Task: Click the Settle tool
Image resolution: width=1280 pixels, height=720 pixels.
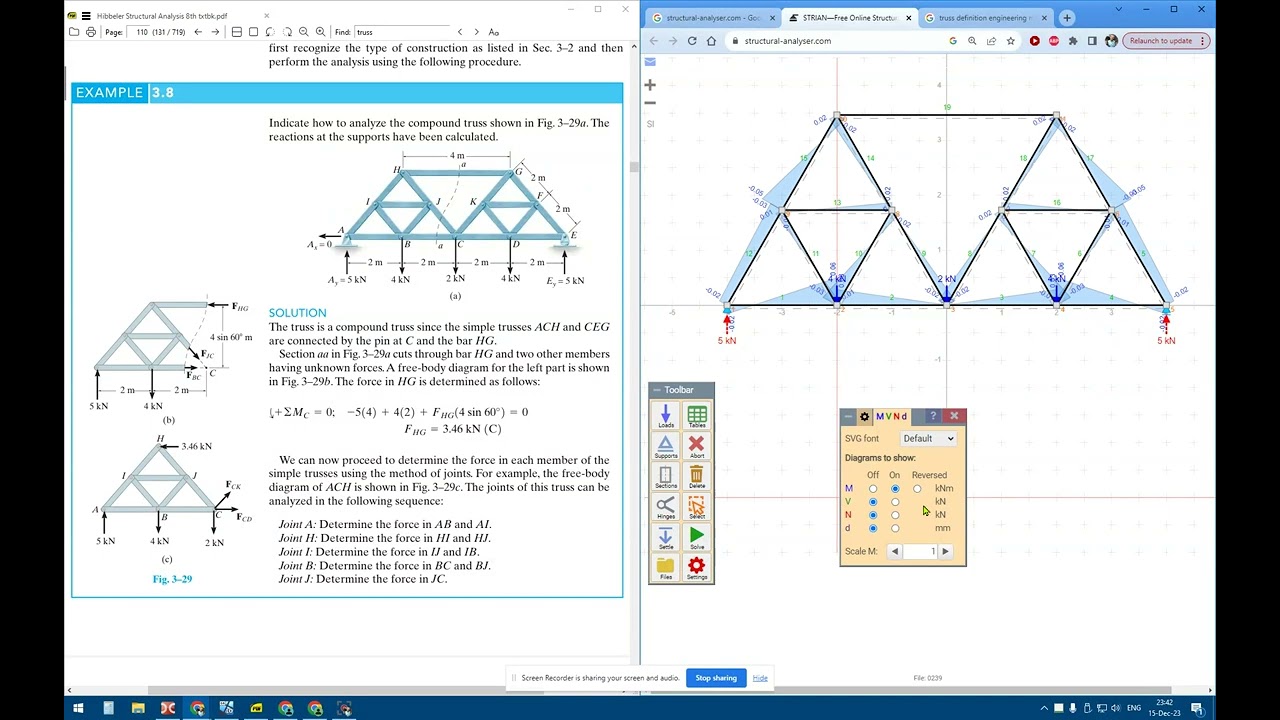Action: 665,538
